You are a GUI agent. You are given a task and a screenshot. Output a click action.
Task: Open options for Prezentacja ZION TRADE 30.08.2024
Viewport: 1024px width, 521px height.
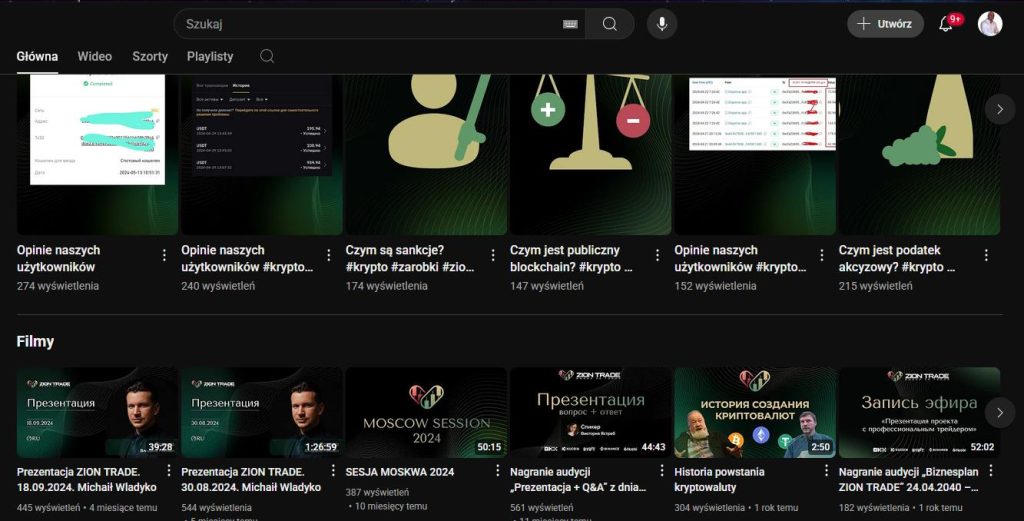click(333, 471)
